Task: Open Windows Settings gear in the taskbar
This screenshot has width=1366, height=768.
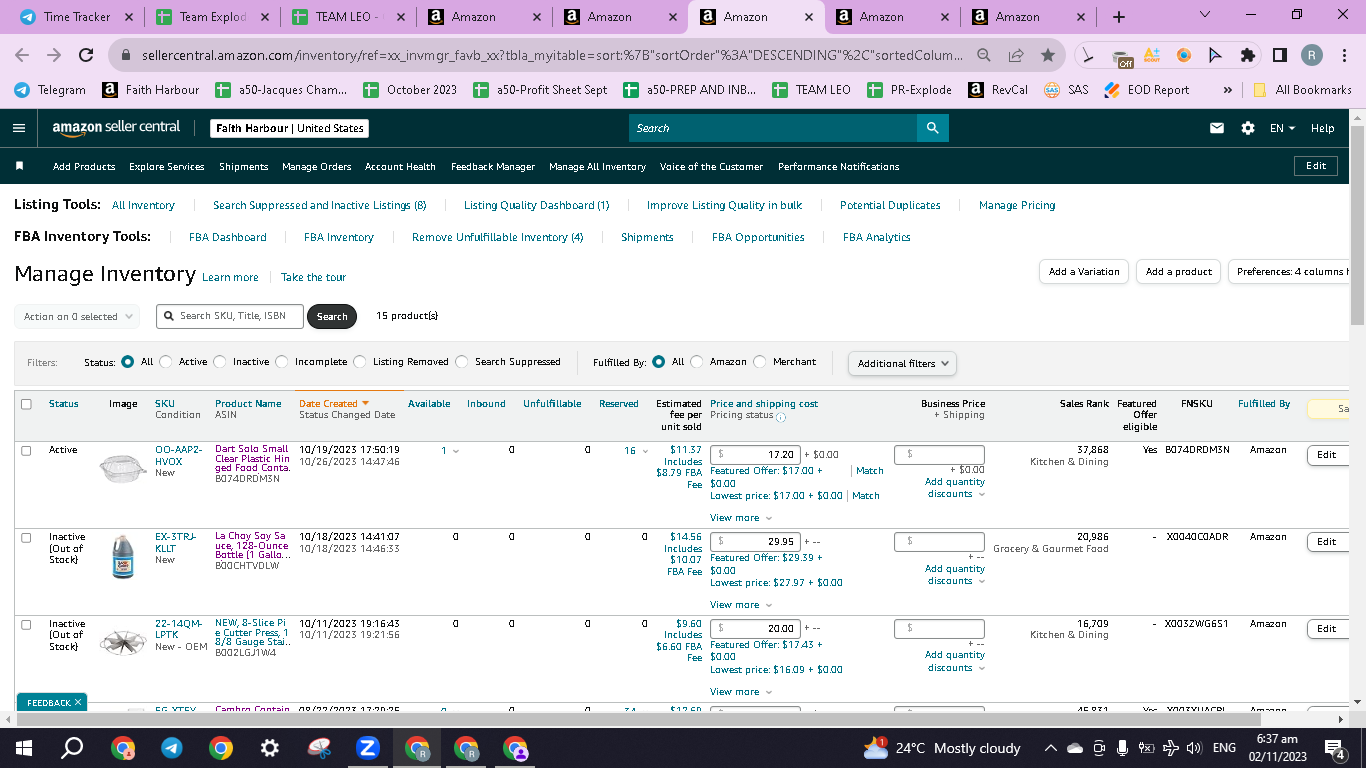Action: point(270,748)
